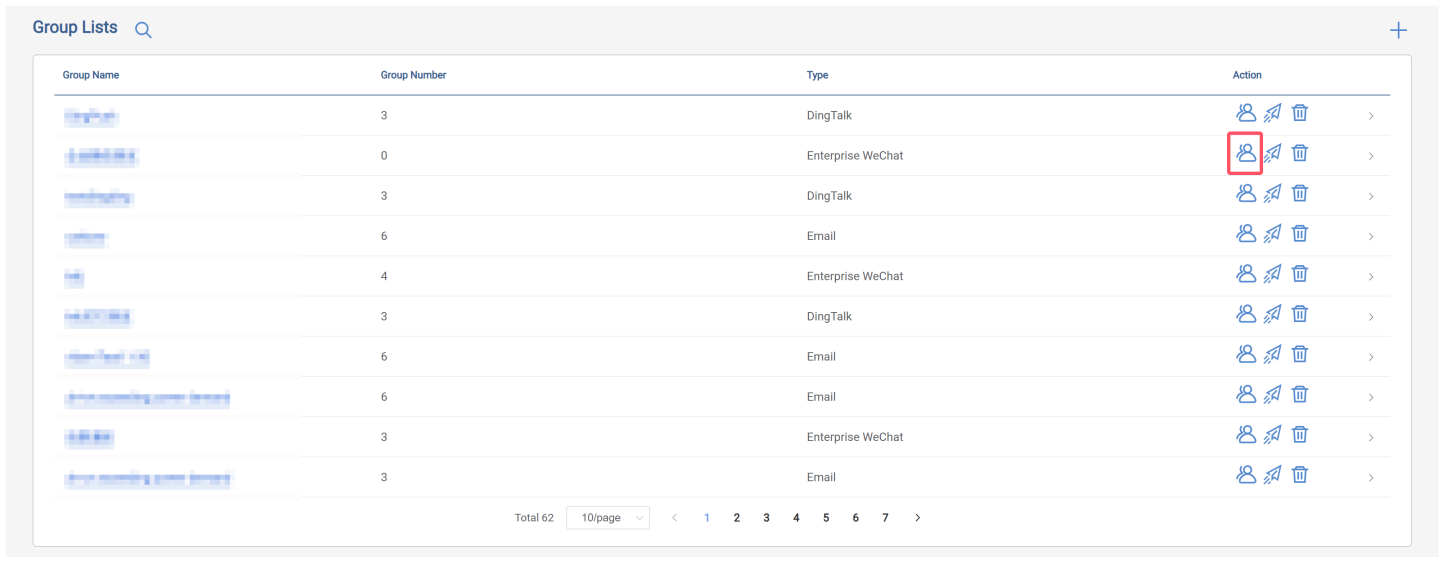Expand the last row using its chevron
This screenshot has width=1443, height=562.
click(1370, 478)
